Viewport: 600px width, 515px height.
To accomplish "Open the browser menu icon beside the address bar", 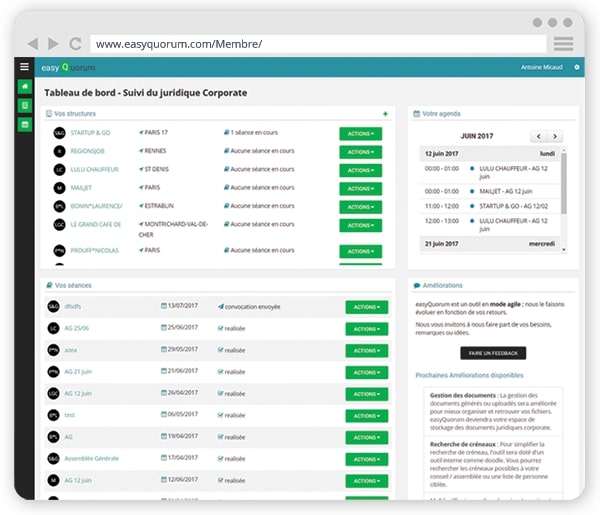I will (563, 44).
